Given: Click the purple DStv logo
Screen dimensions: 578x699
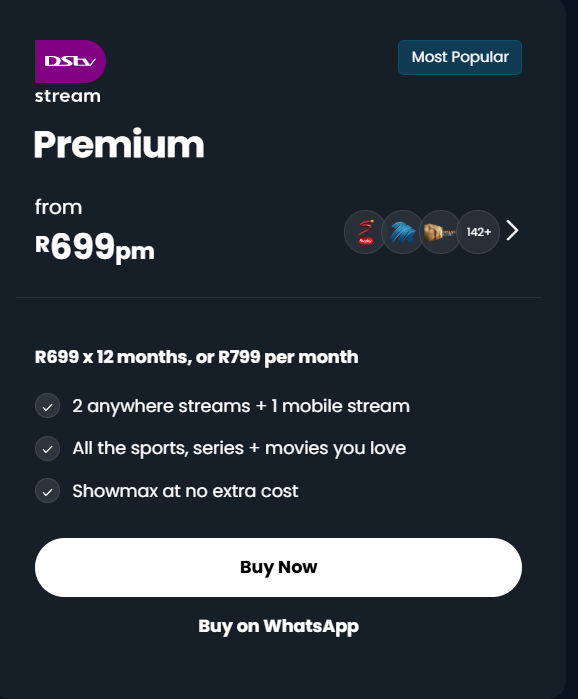Looking at the screenshot, I should [70, 62].
